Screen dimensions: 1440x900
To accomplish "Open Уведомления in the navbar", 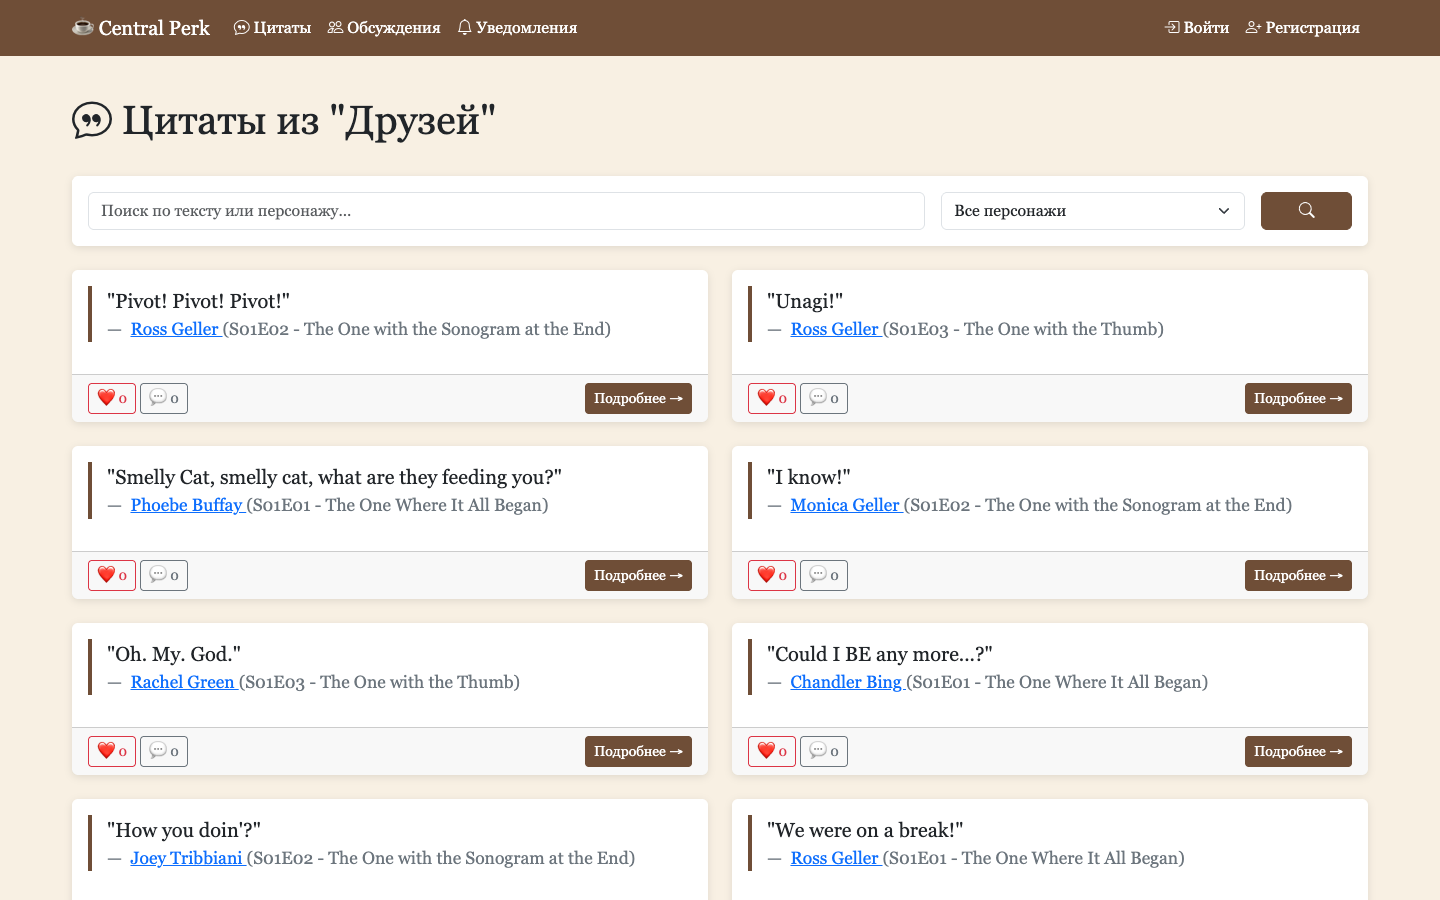I will coord(517,28).
